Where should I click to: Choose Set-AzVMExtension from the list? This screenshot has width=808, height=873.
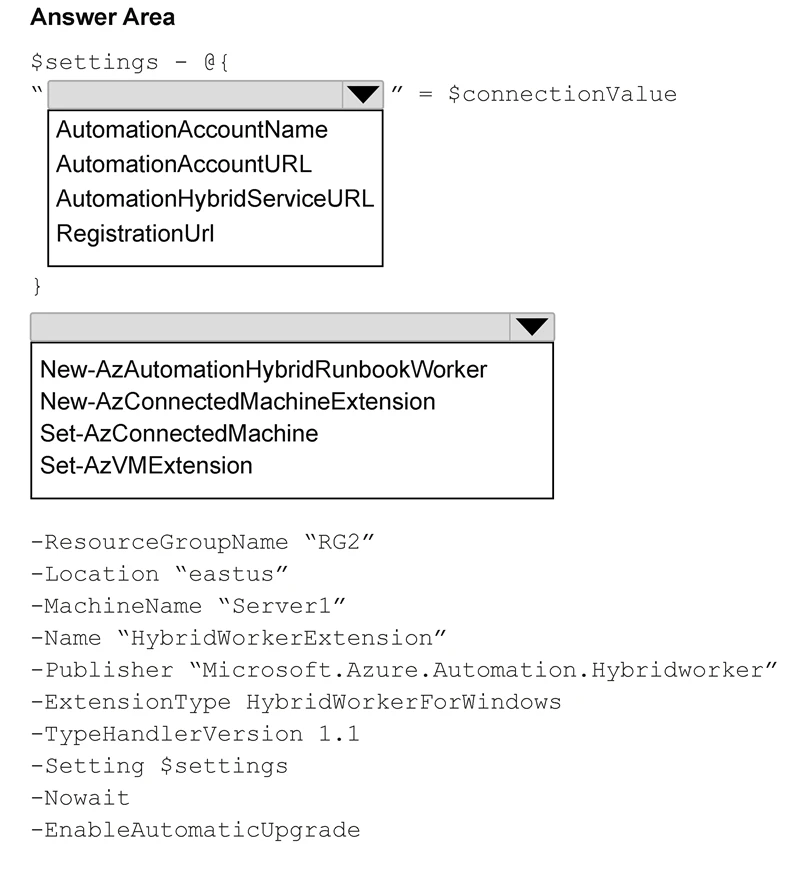point(146,465)
